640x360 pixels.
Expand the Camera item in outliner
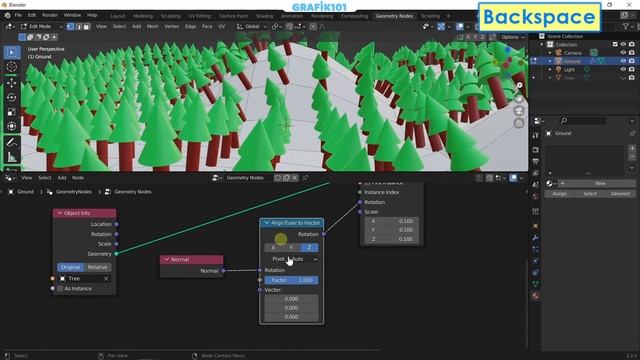click(550, 53)
